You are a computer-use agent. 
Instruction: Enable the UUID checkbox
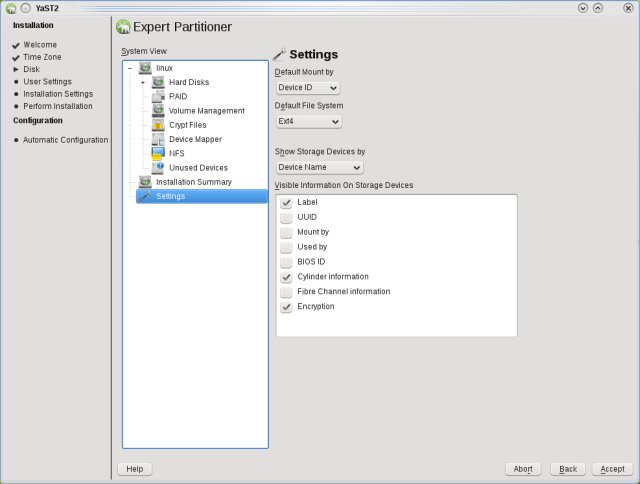pos(287,217)
